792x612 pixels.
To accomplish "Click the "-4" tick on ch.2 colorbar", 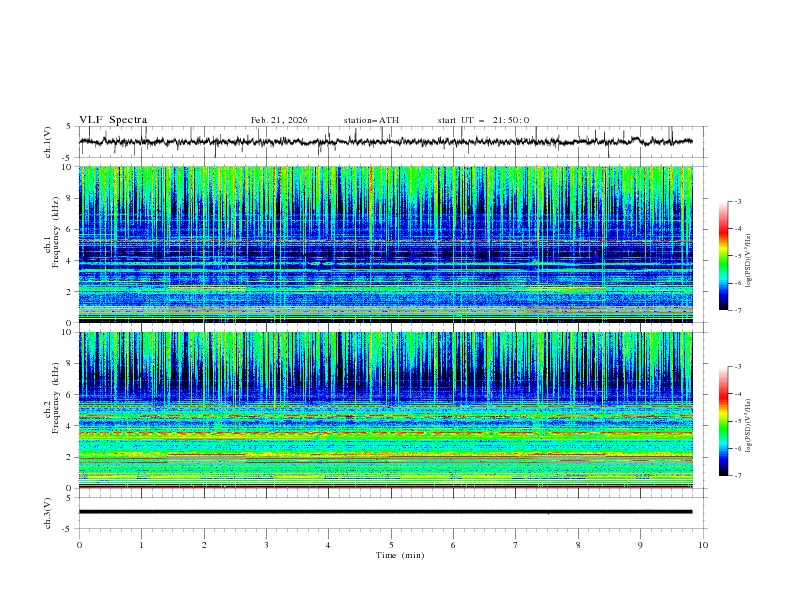I will [x=737, y=394].
